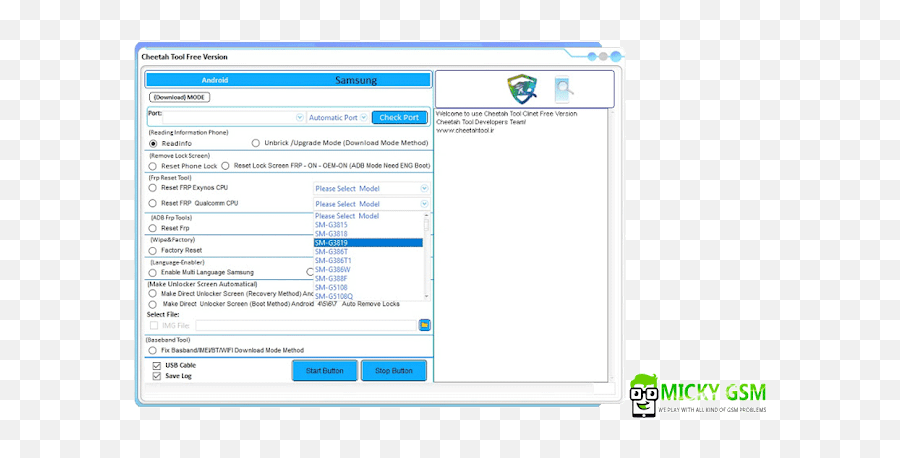900x458 pixels.
Task: Select the Factory Reset radio
Action: [x=153, y=250]
